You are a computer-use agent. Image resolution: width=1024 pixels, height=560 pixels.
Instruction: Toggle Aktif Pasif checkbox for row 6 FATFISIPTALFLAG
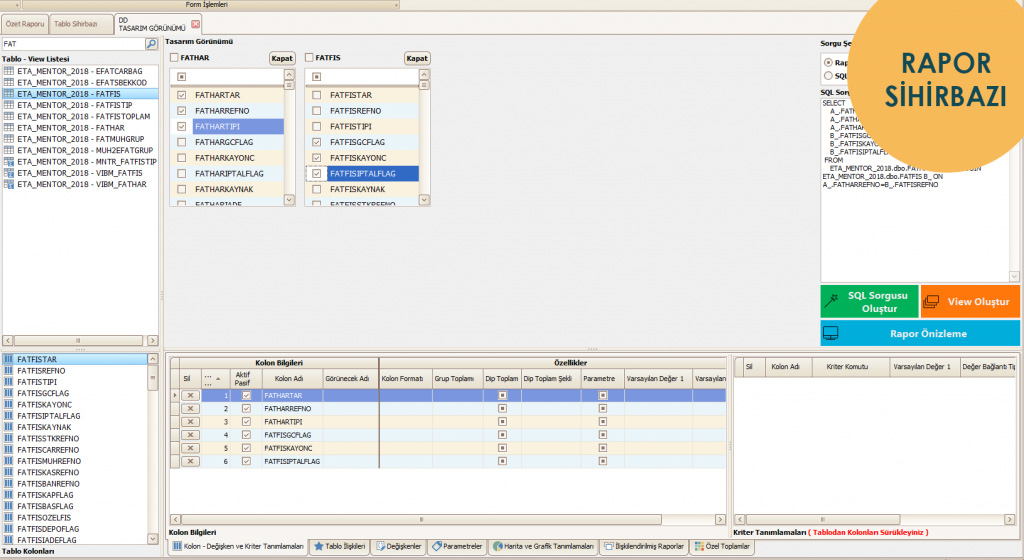(x=246, y=461)
